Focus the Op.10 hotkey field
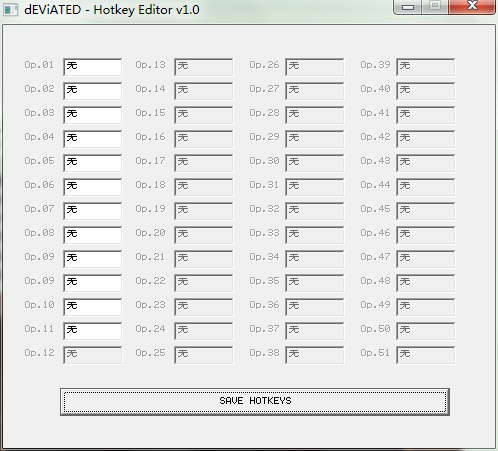Viewport: 498px width, 451px height. [93, 307]
